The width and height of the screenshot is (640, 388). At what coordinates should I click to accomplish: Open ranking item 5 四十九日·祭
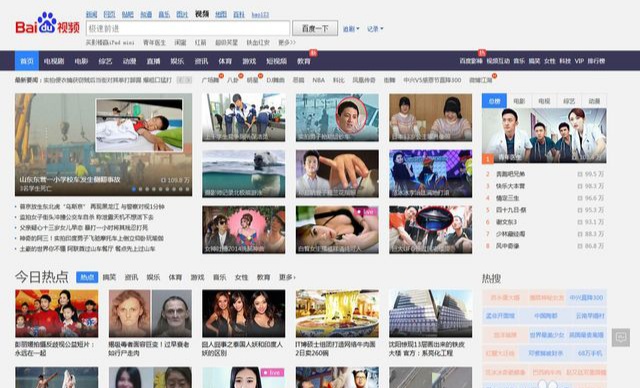[511, 210]
